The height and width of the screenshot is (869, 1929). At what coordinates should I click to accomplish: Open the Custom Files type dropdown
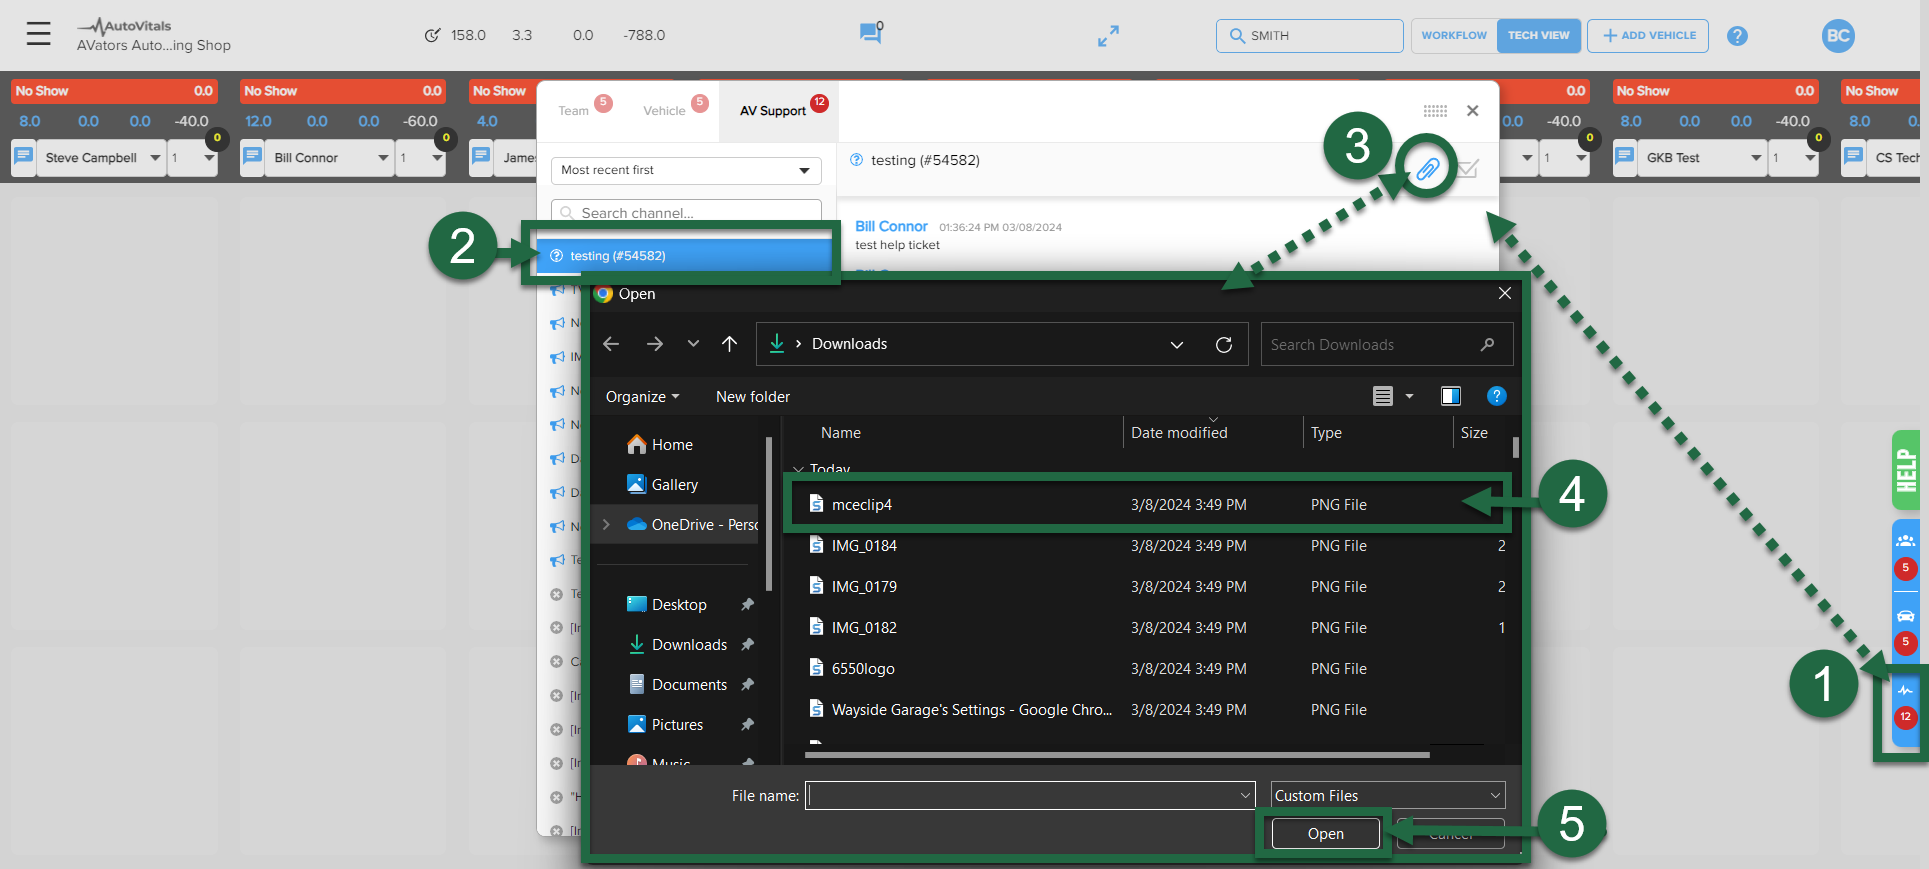[1387, 796]
